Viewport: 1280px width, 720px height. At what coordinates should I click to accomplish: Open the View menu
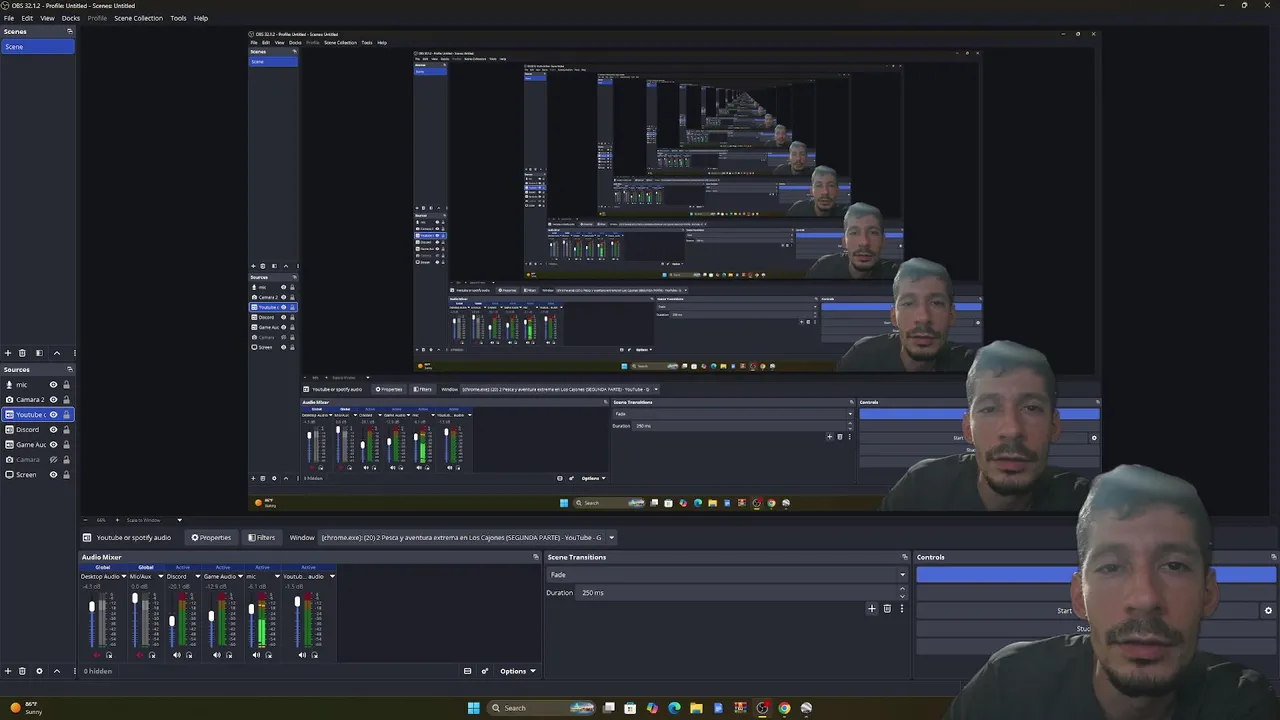point(47,18)
